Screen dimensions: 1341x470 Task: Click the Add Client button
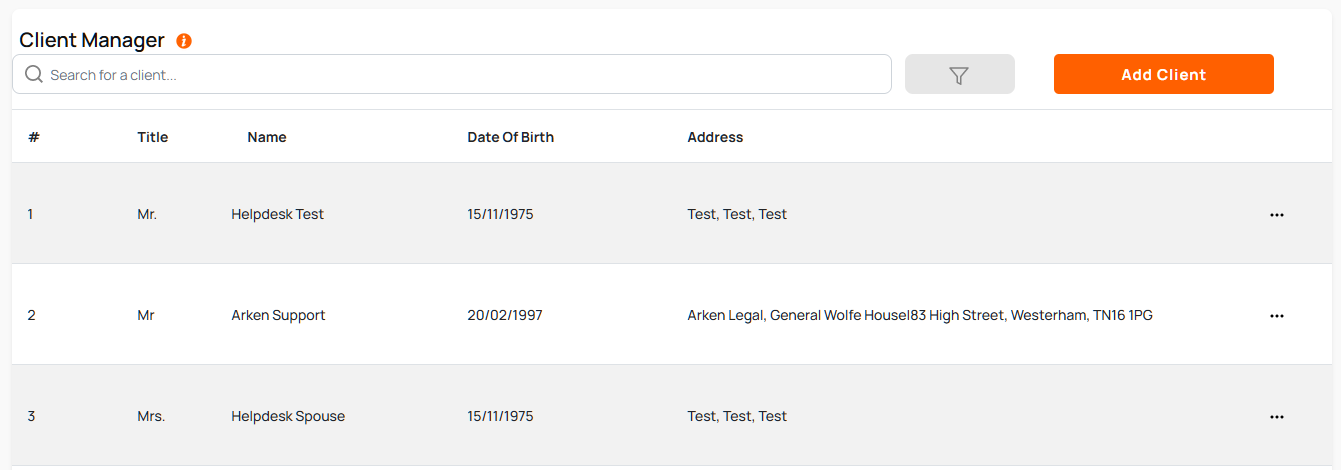point(1163,74)
